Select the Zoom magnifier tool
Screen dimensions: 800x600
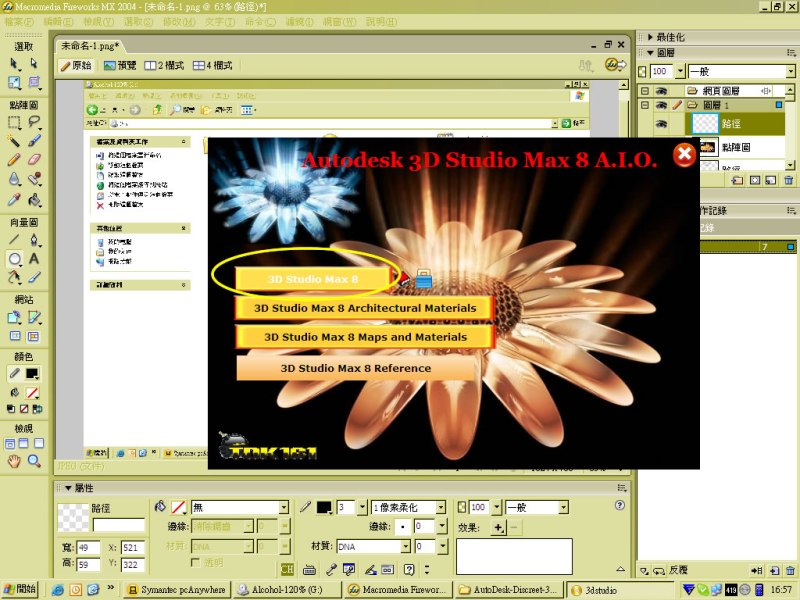[x=34, y=462]
